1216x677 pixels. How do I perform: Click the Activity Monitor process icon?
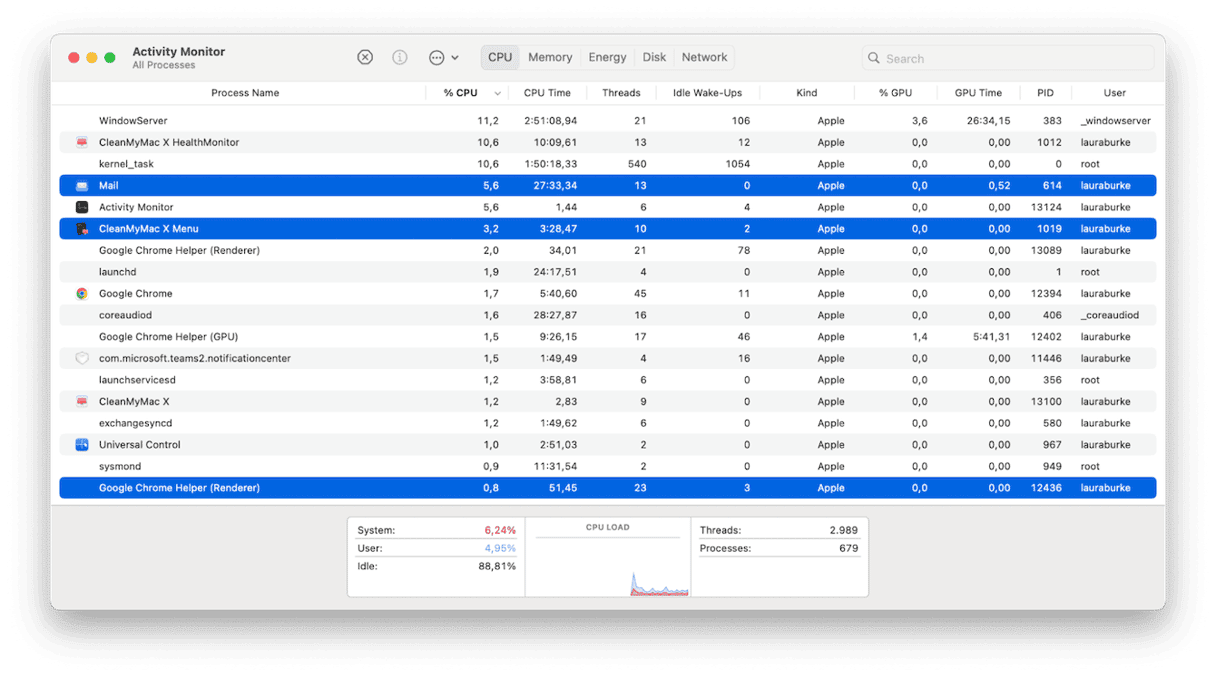[82, 207]
